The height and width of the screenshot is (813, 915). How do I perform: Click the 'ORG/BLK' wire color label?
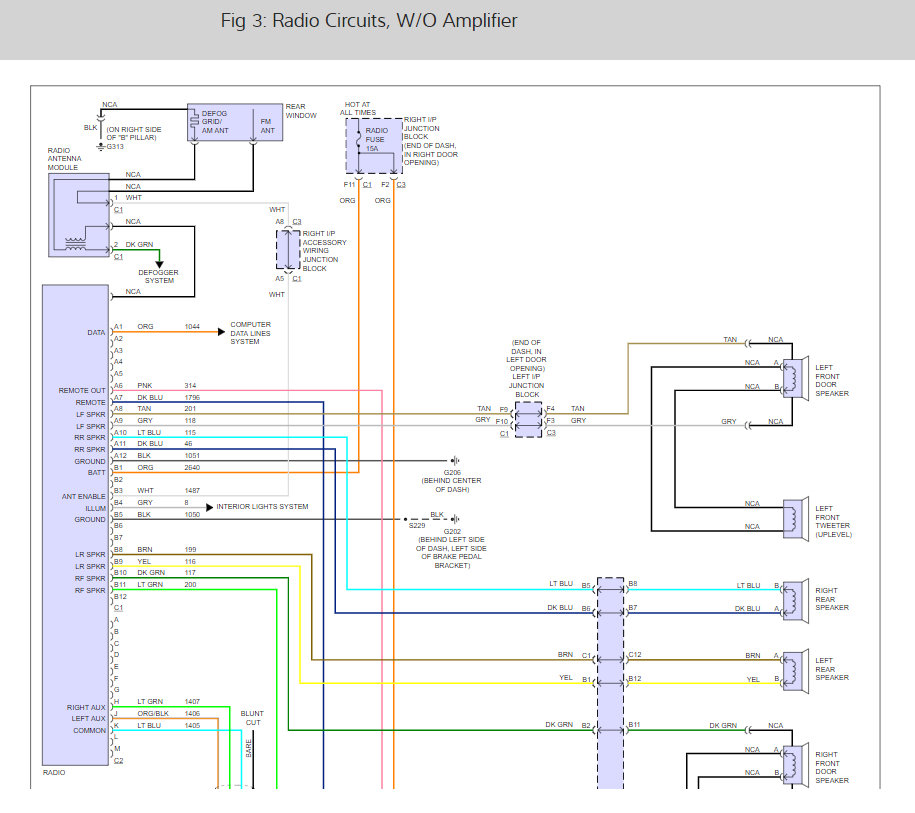[x=153, y=714]
